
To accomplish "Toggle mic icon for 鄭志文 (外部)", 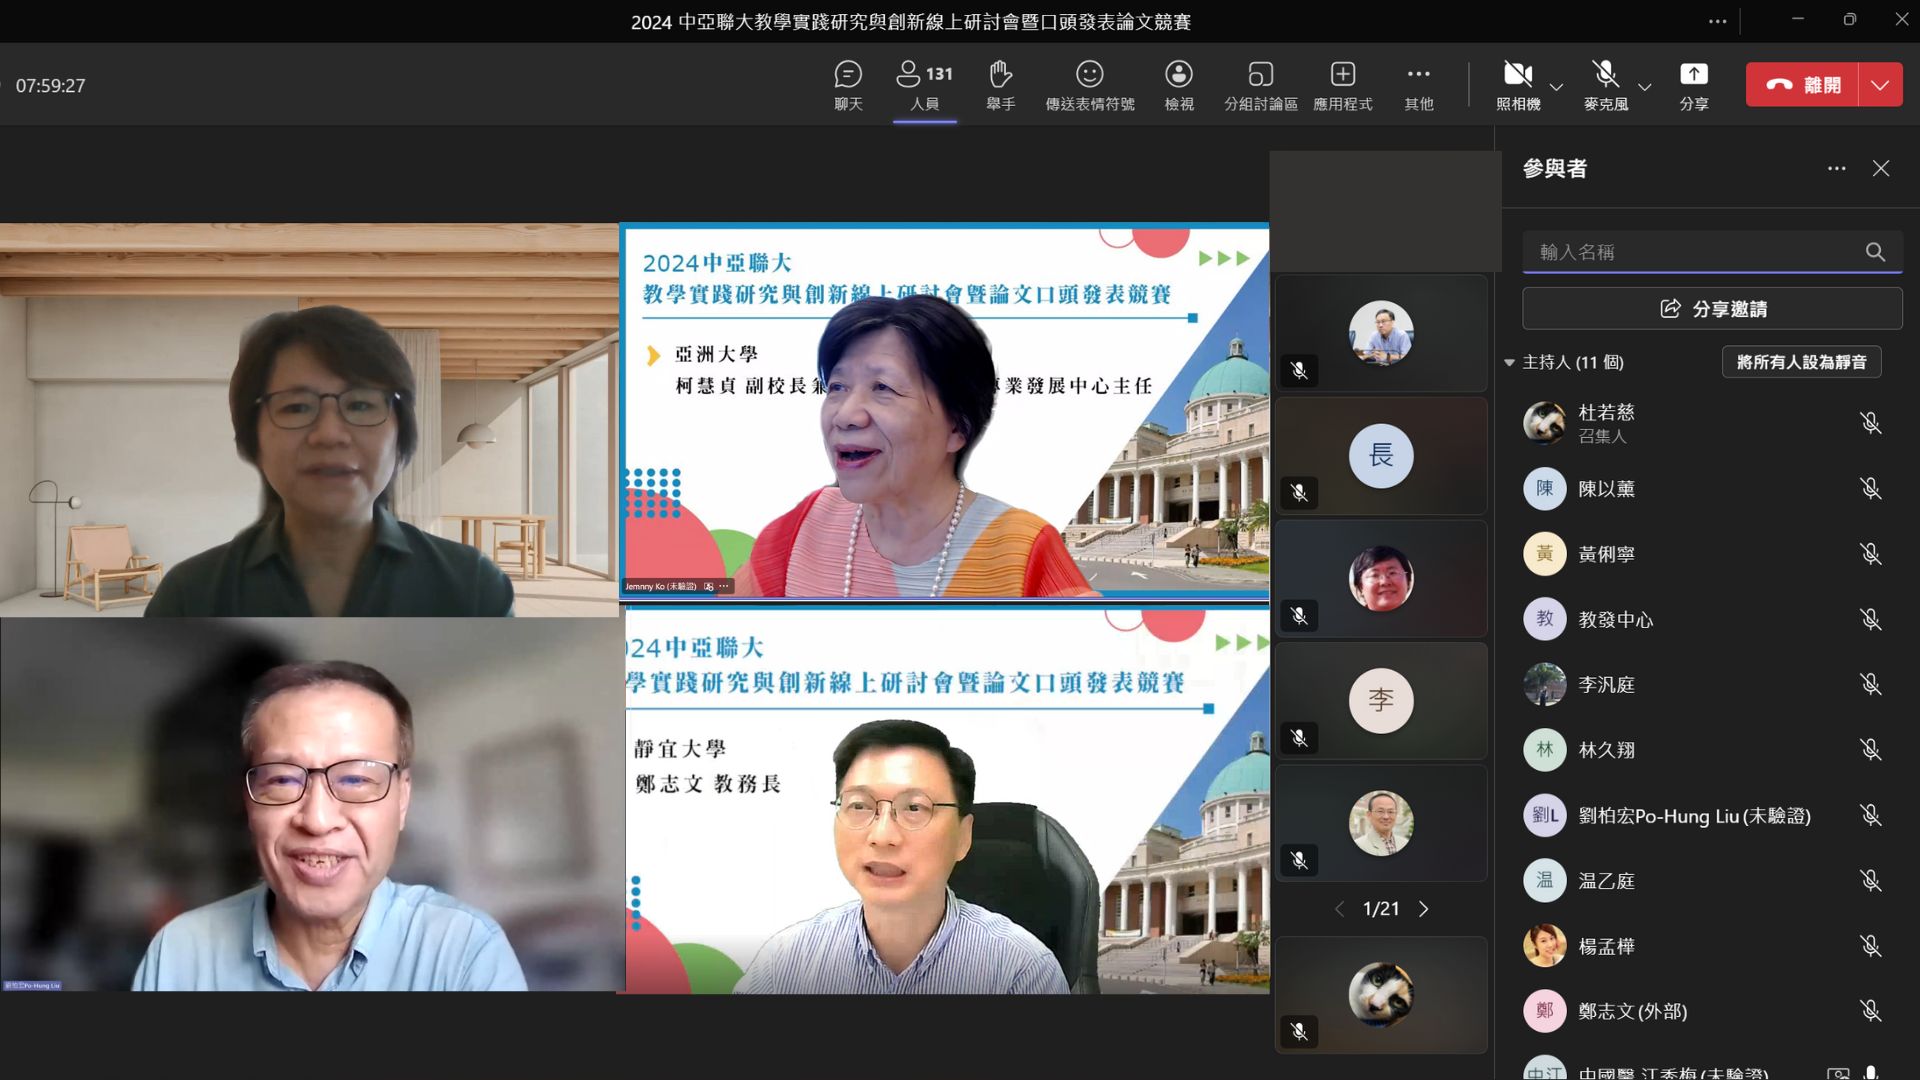I will click(x=1870, y=1011).
